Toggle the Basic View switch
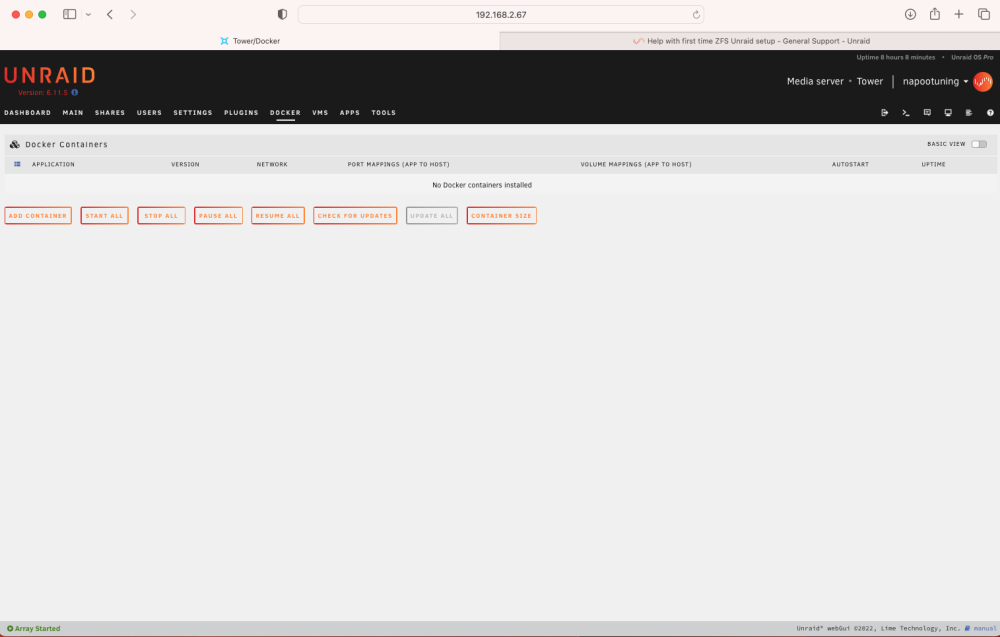Viewport: 1000px width, 637px height. [x=979, y=144]
